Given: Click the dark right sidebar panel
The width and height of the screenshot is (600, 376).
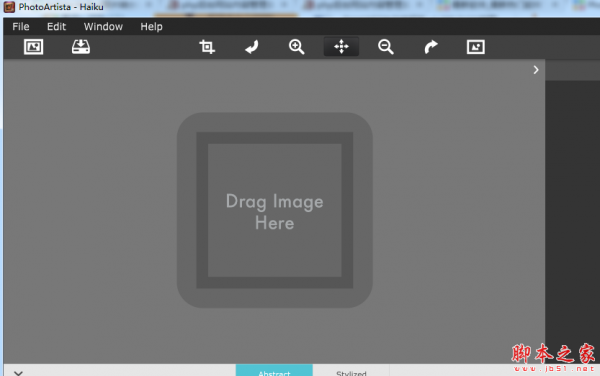Looking at the screenshot, I should (x=572, y=214).
